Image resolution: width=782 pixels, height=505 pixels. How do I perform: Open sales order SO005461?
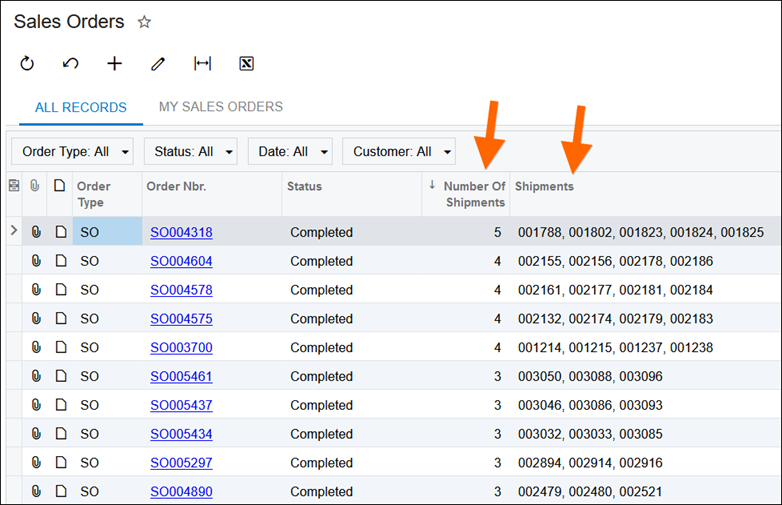point(182,376)
